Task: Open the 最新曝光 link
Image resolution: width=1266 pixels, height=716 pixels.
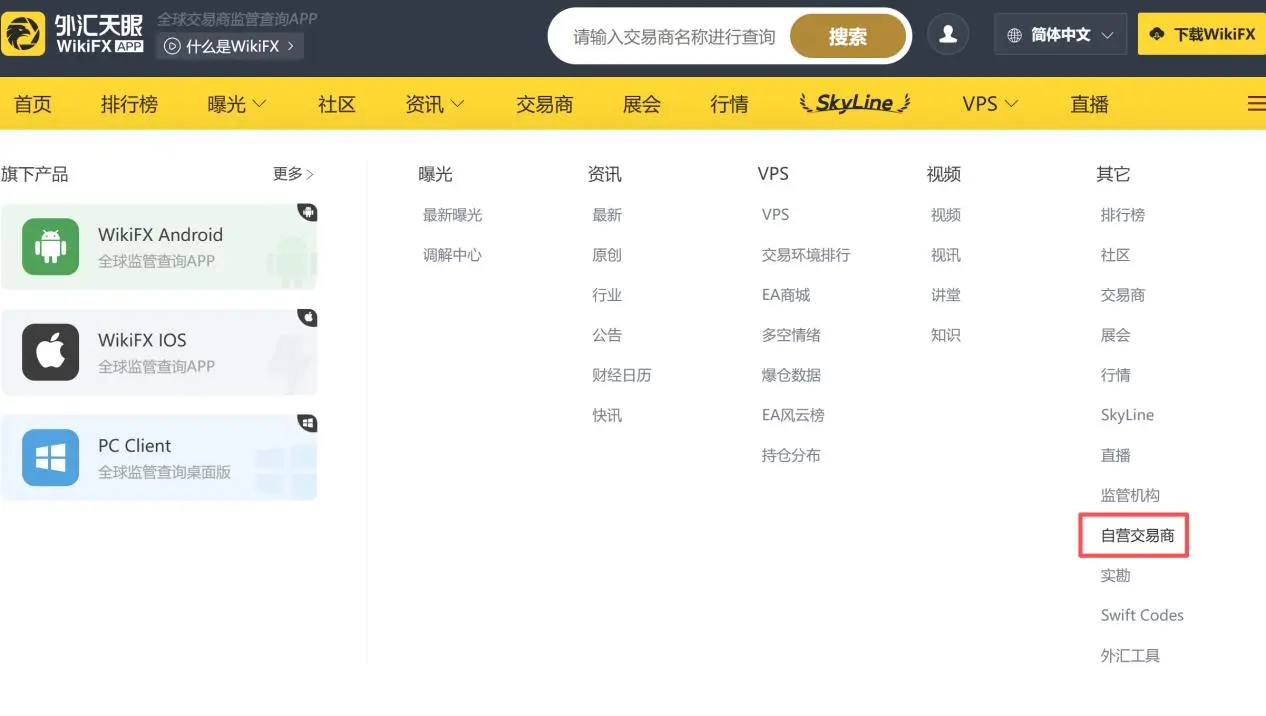Action: 452,215
